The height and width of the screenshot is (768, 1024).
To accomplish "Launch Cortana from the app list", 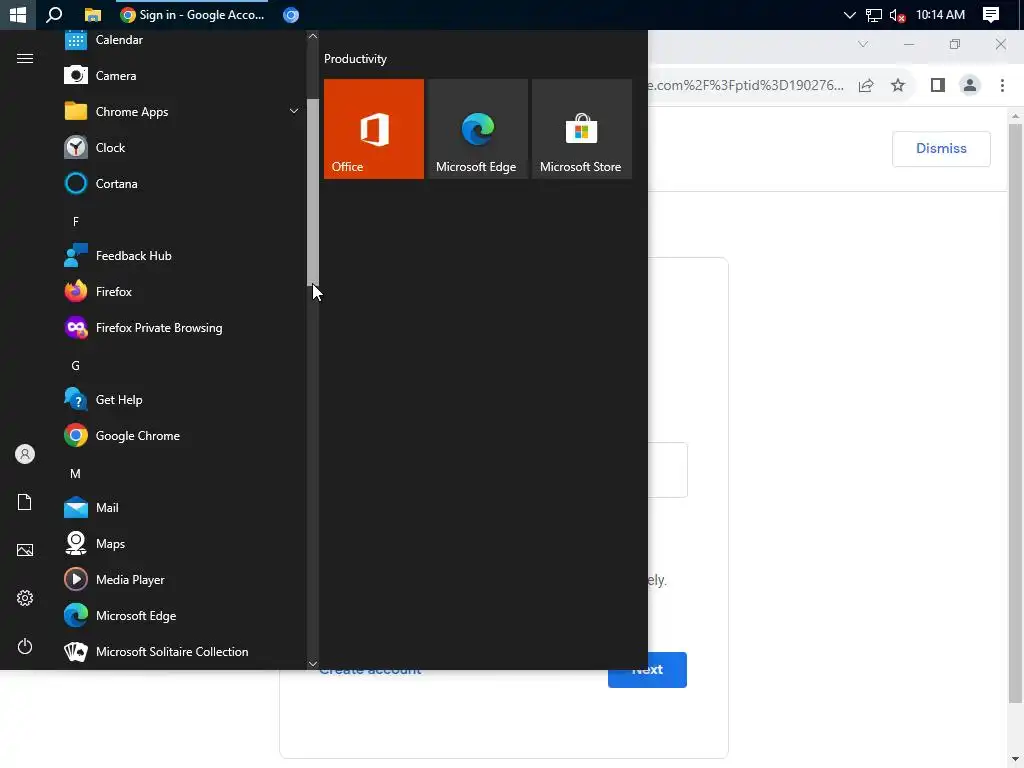I will click(183, 184).
